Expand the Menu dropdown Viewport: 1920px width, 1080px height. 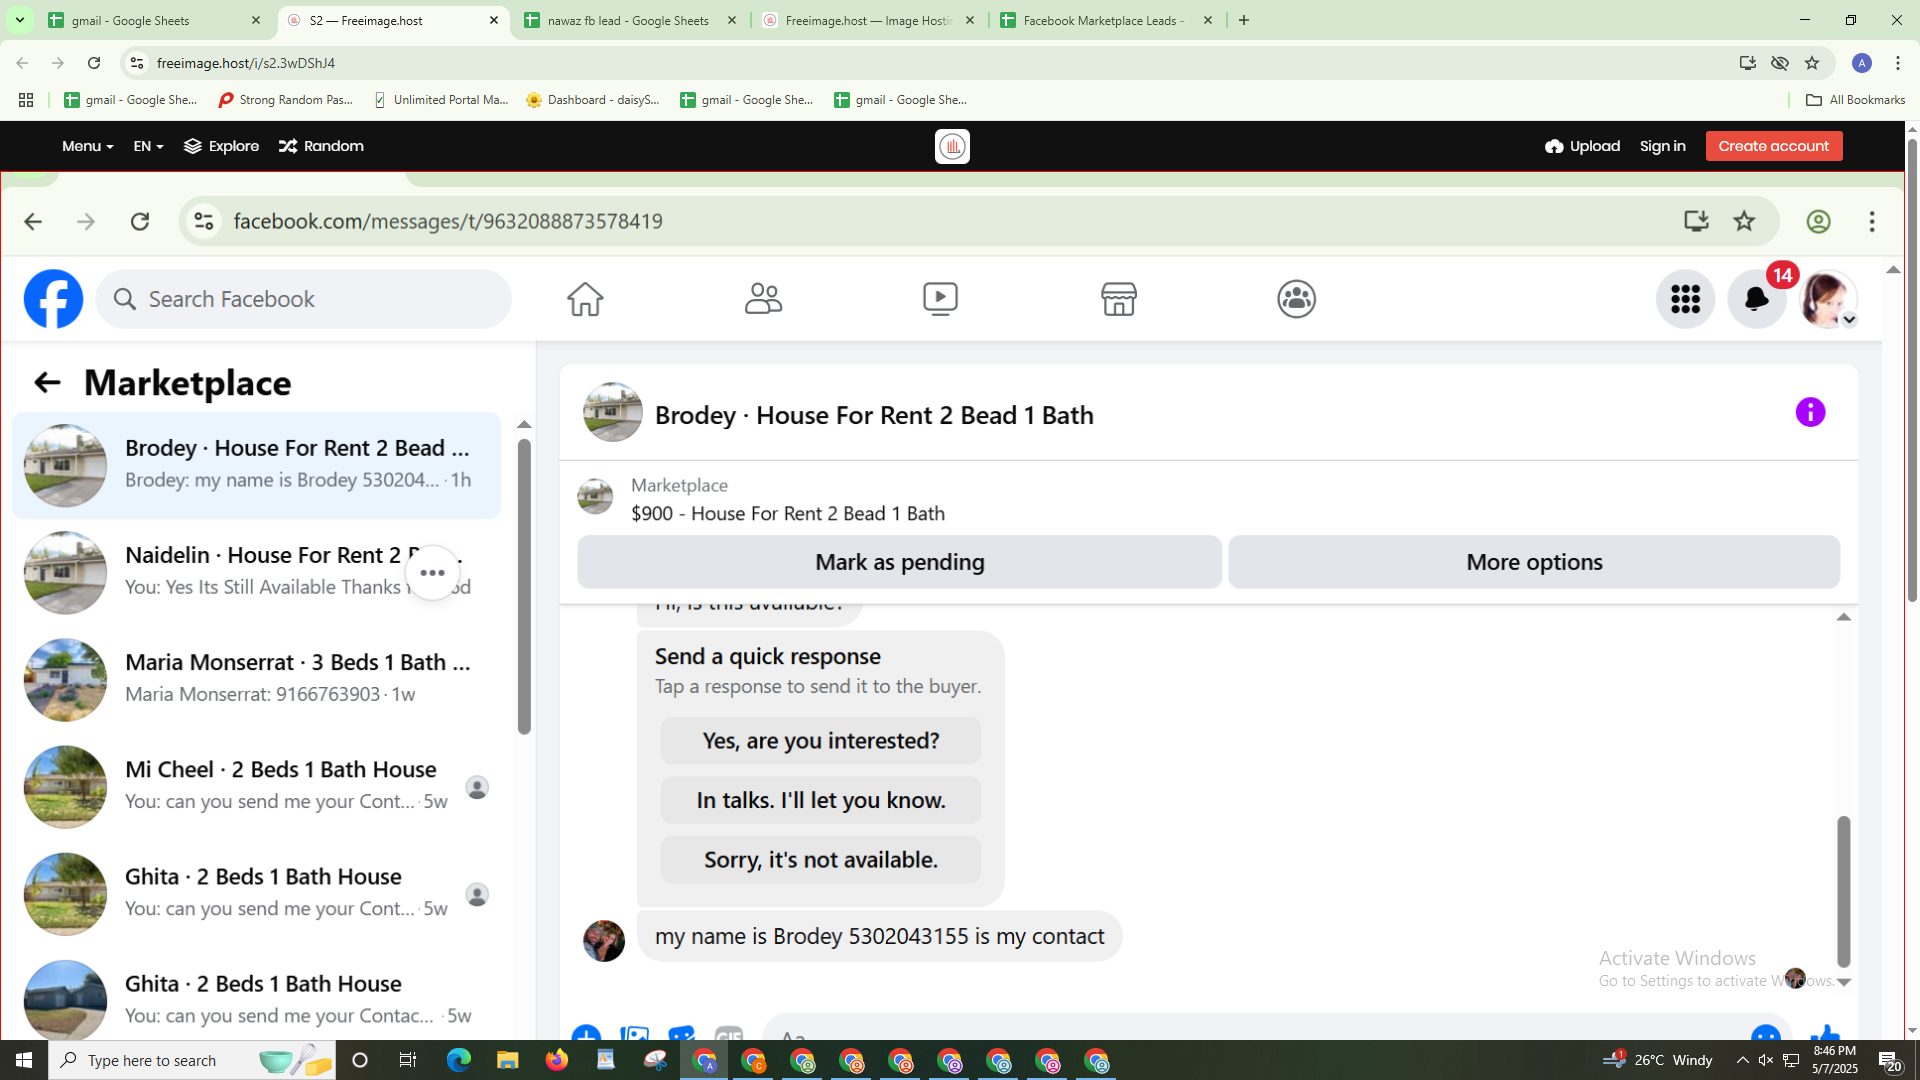pos(87,146)
